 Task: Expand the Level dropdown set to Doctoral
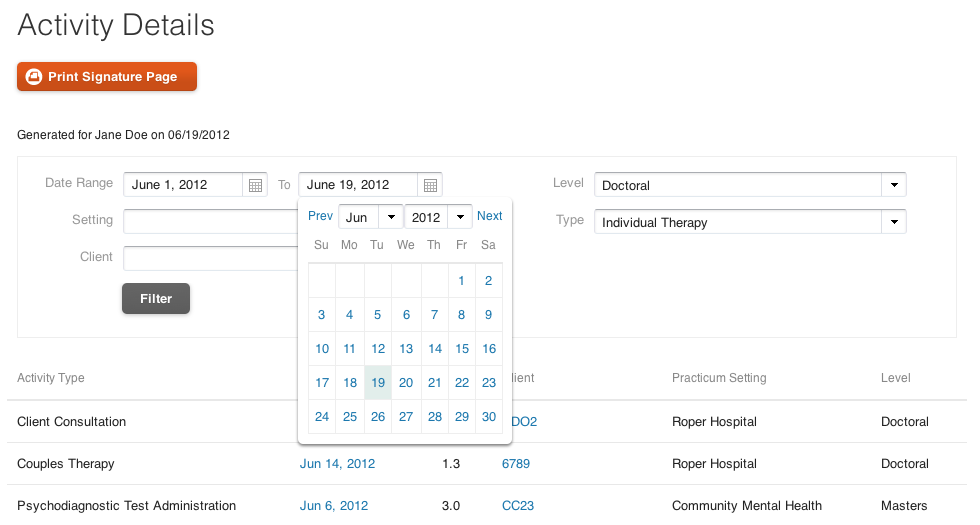click(x=750, y=185)
